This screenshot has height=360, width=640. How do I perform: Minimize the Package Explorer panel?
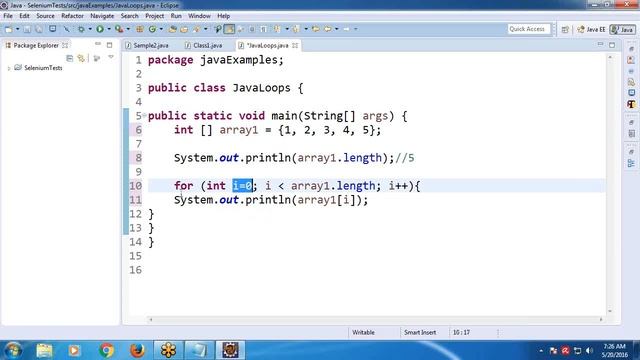coord(98,44)
